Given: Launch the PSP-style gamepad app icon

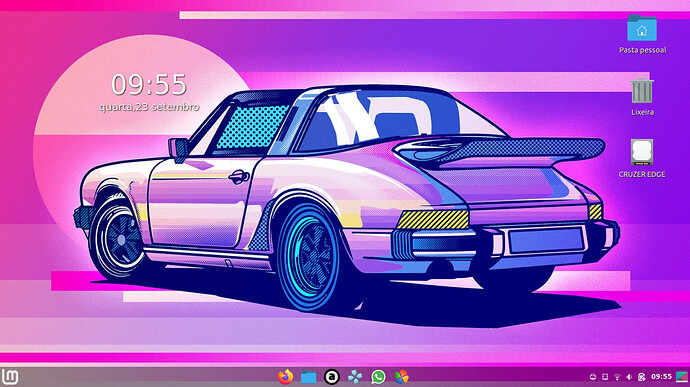Looking at the screenshot, I should click(x=355, y=377).
